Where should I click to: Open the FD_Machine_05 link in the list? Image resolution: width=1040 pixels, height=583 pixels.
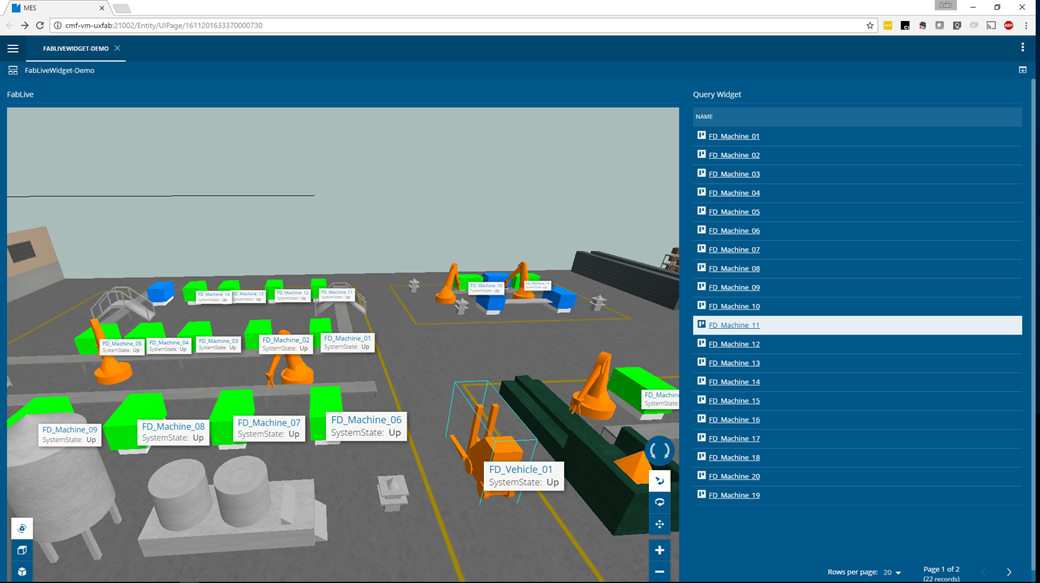(x=734, y=212)
